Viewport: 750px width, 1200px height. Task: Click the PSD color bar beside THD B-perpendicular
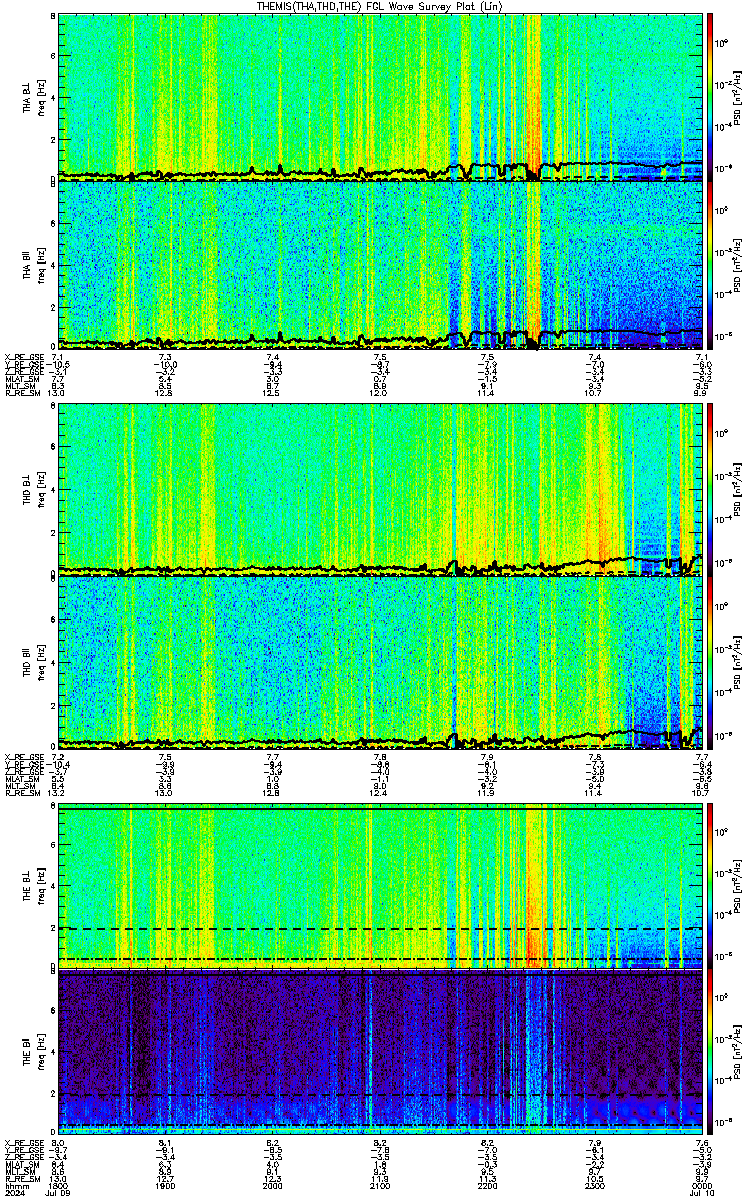point(711,490)
